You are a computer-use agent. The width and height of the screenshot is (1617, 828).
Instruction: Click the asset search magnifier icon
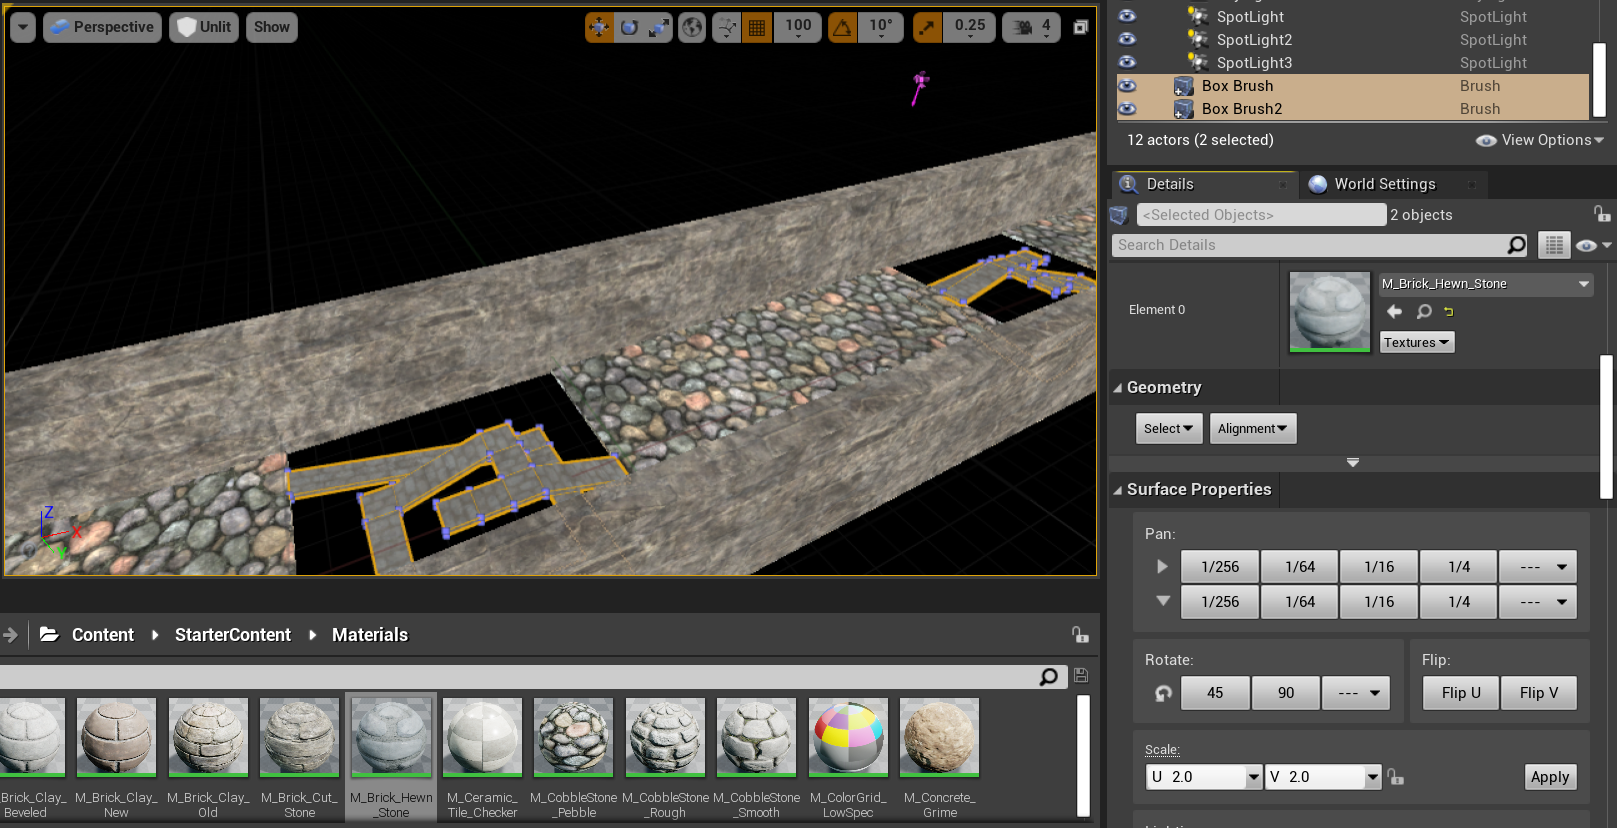(1048, 677)
